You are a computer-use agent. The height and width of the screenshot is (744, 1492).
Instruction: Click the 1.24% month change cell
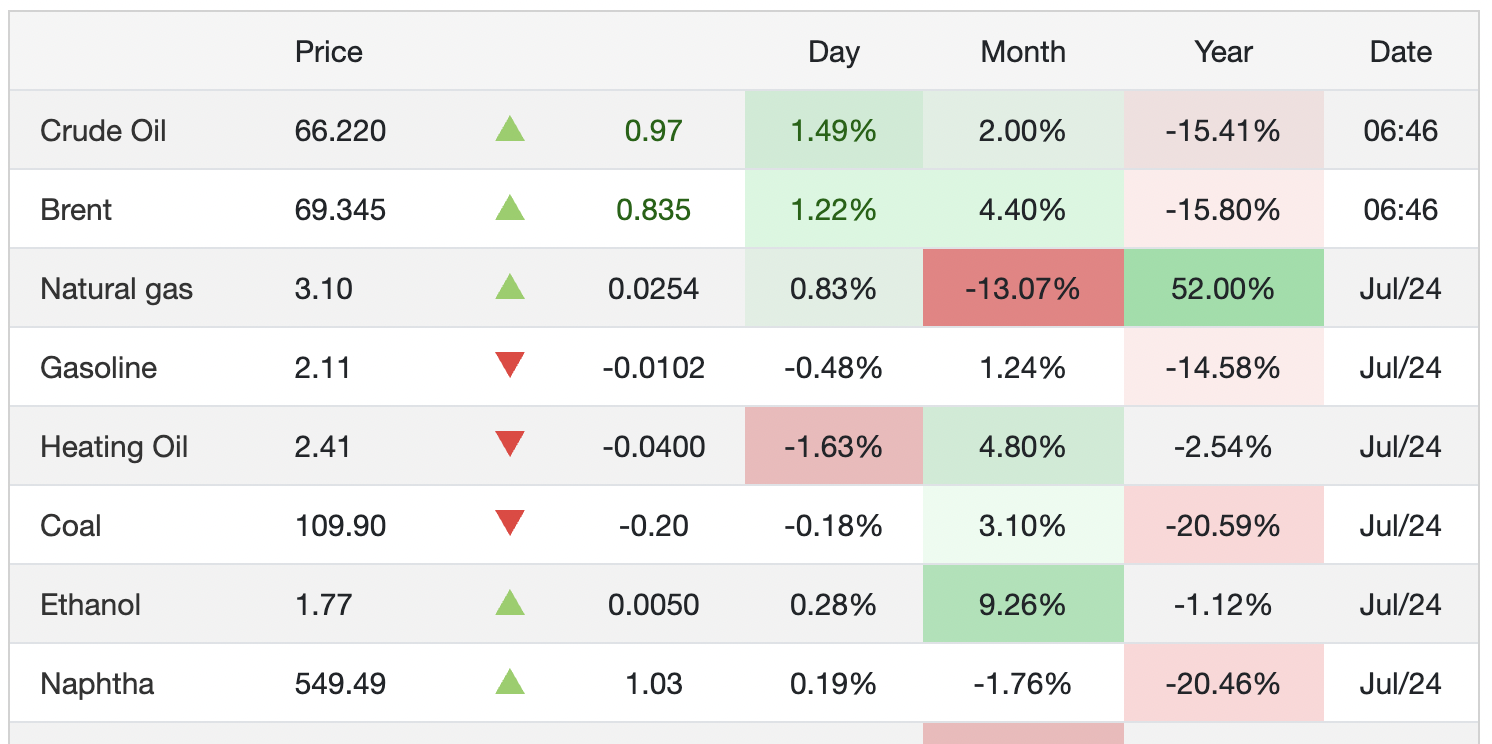(1023, 367)
